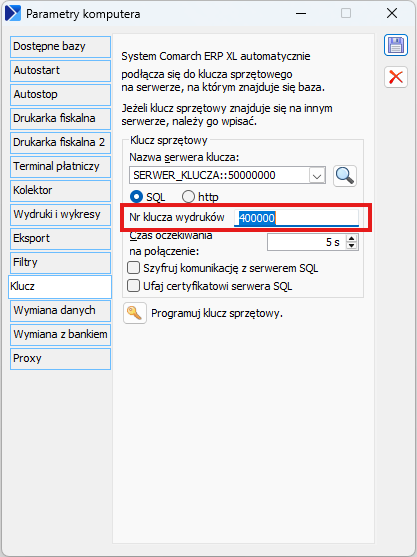Select the http radio button
This screenshot has width=417, height=557.
coord(188,196)
